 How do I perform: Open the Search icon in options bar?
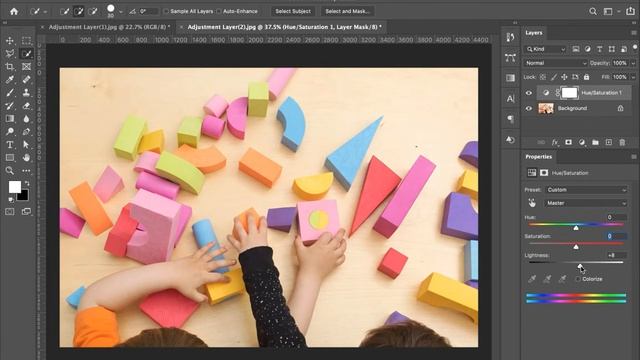click(593, 11)
